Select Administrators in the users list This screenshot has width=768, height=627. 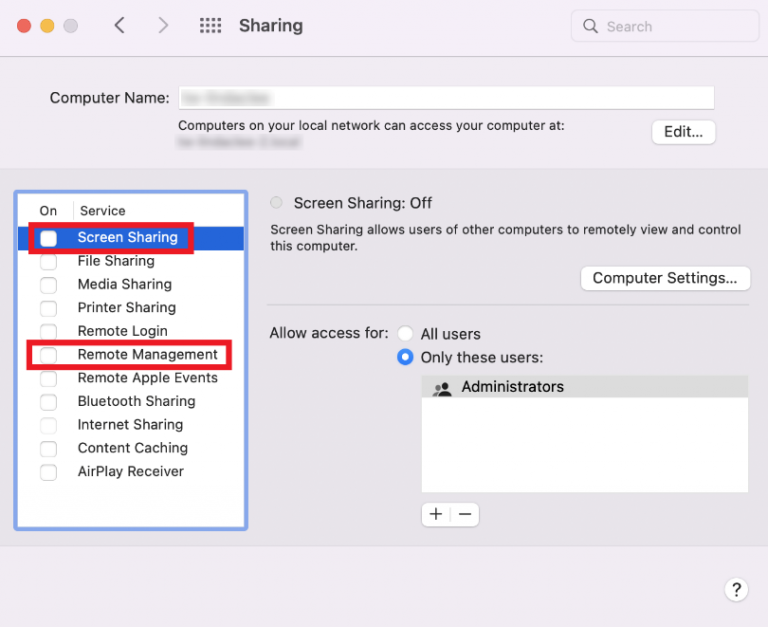coord(512,387)
